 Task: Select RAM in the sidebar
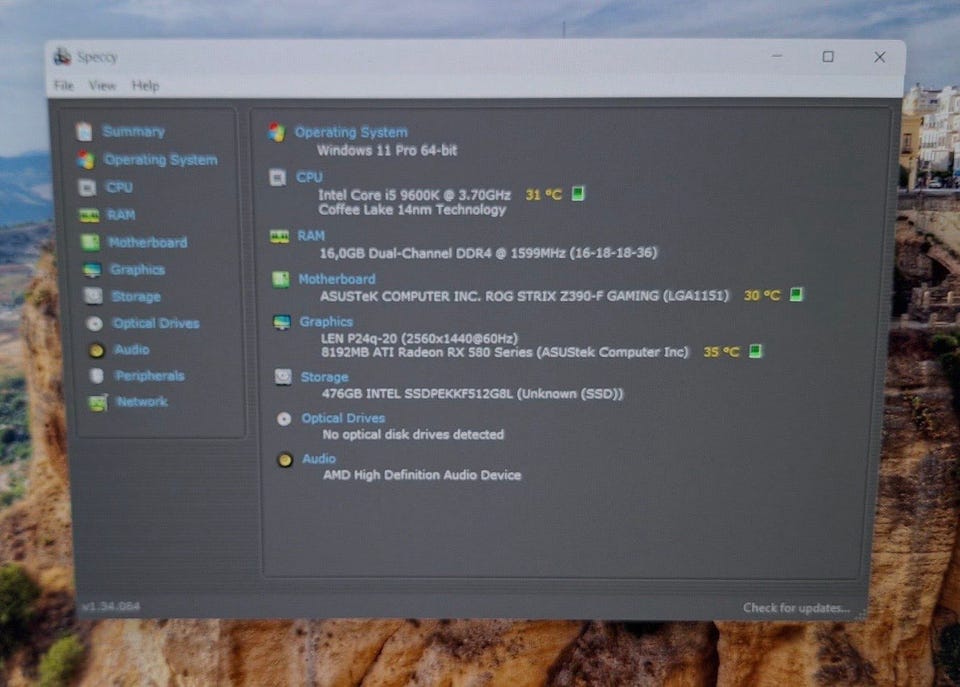[x=121, y=215]
